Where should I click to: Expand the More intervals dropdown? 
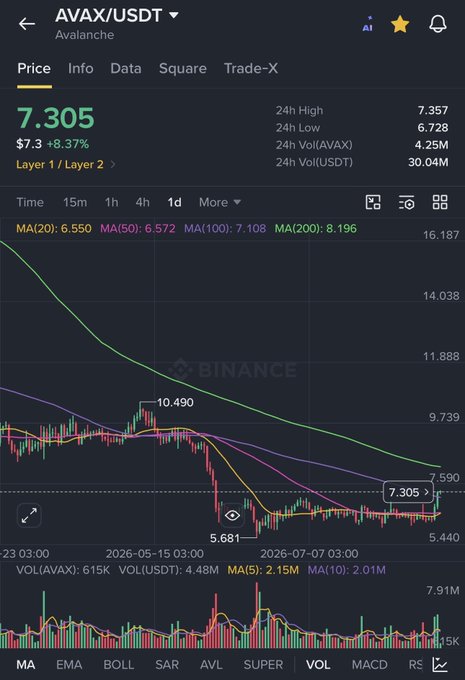coord(220,202)
